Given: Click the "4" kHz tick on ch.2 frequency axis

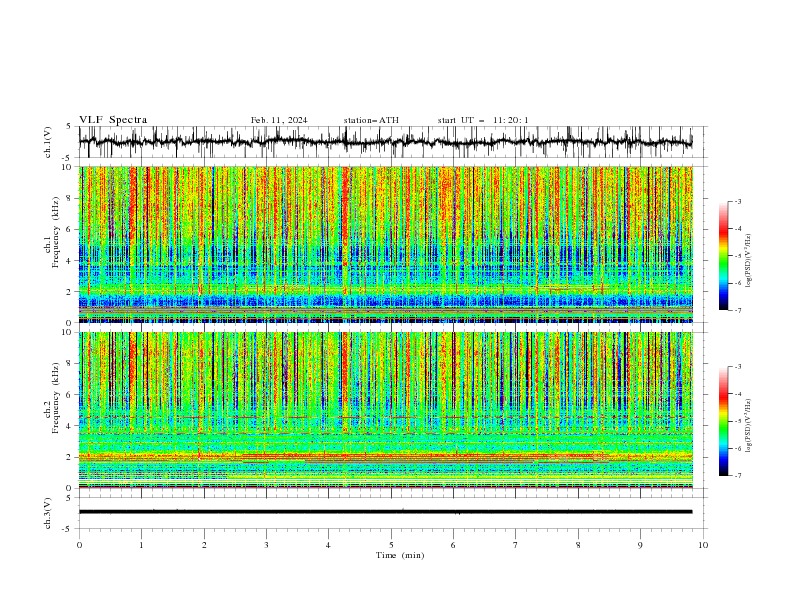Looking at the screenshot, I should (70, 426).
